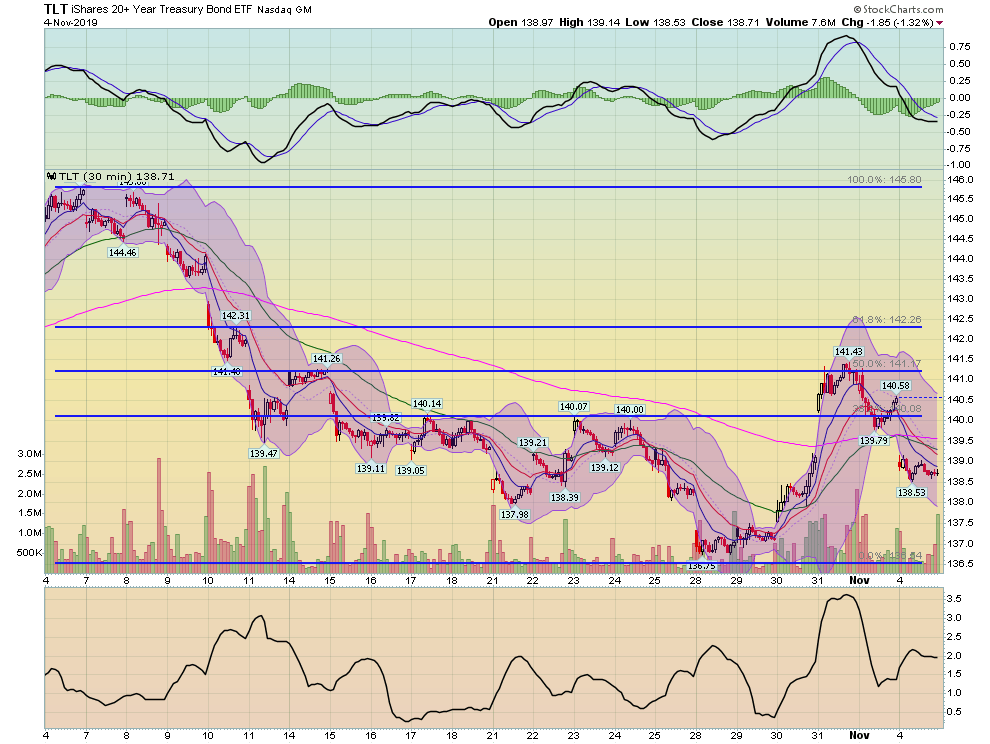Screen dimensions: 990x744
Task: Click the 139.79 price label
Action: (874, 441)
